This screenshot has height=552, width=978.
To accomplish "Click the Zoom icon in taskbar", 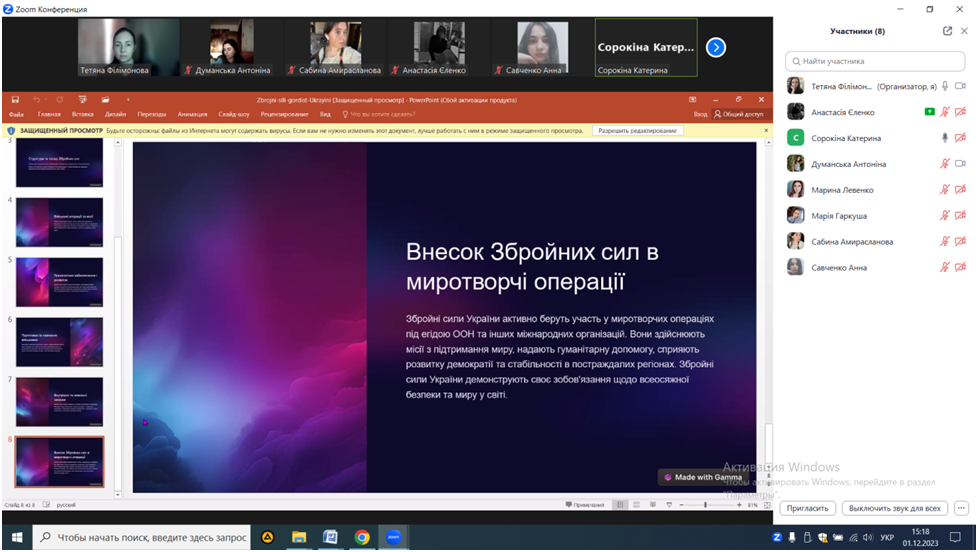I will (393, 538).
